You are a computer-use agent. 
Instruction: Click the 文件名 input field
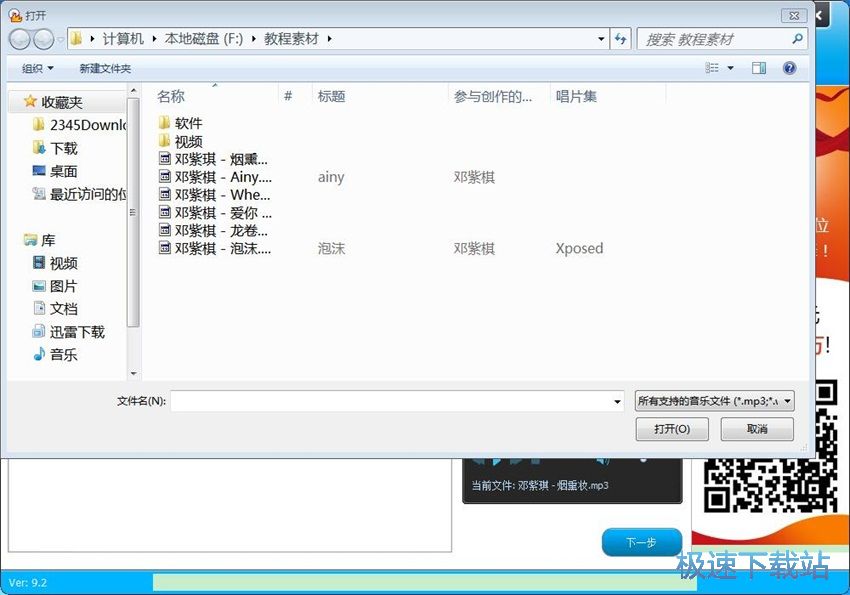click(x=397, y=402)
